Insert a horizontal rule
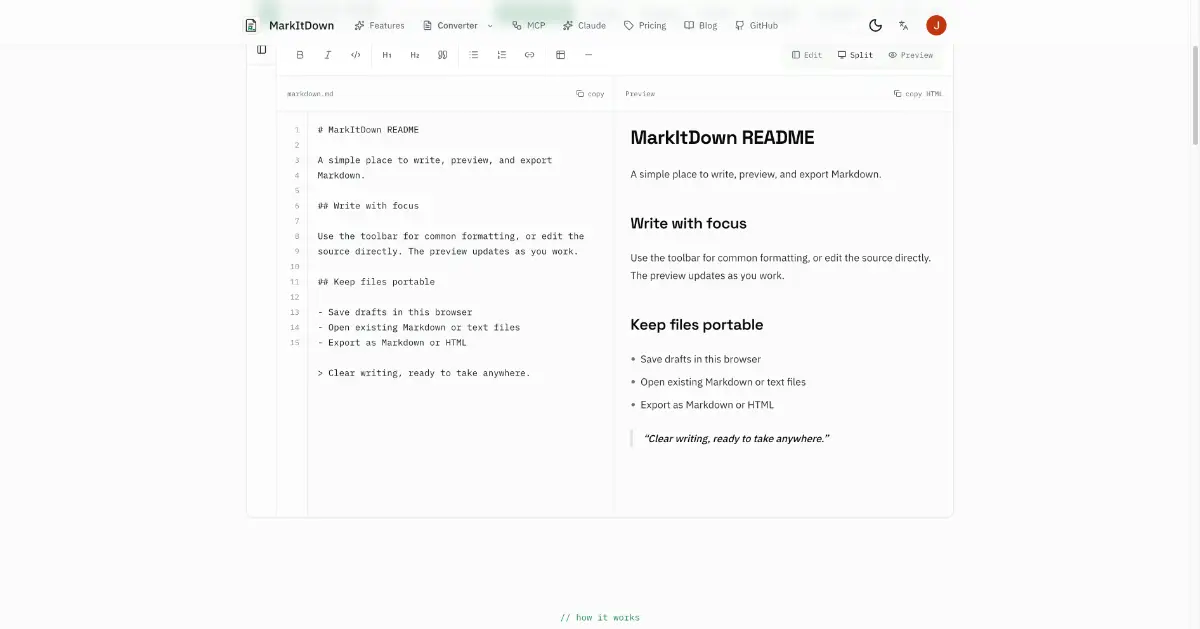 point(588,55)
